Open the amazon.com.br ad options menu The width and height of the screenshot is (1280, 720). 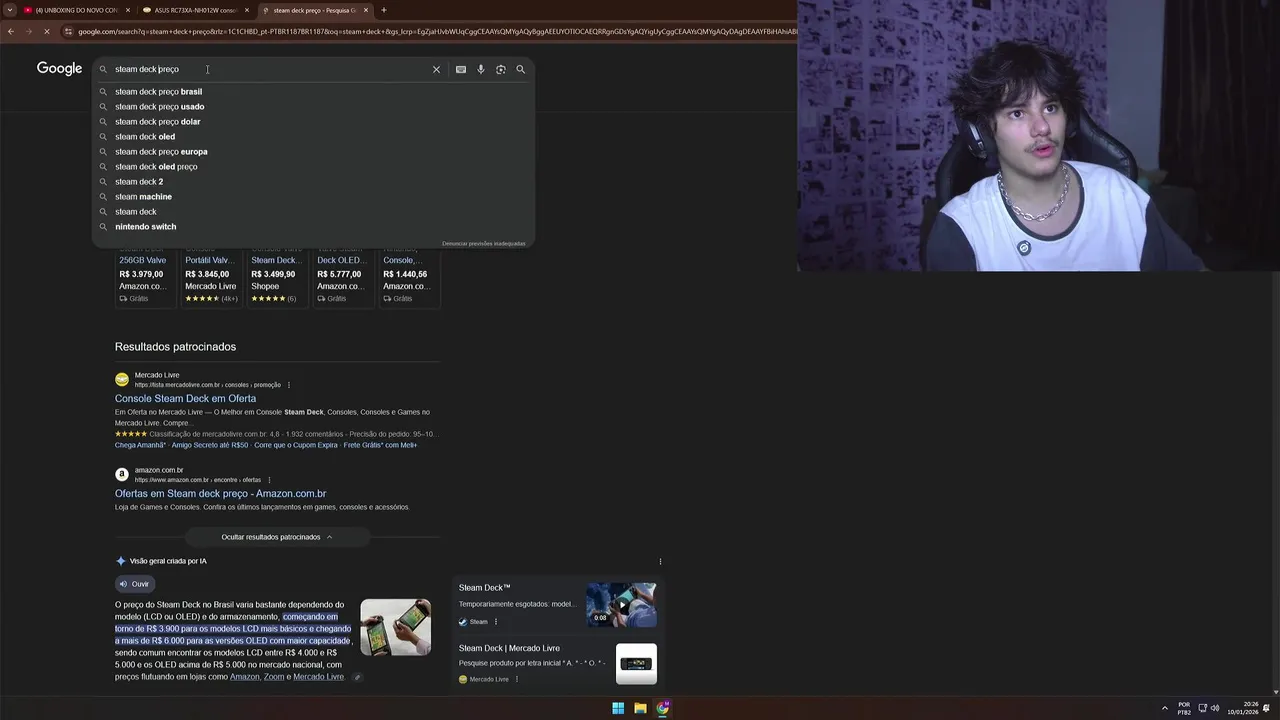[x=269, y=480]
